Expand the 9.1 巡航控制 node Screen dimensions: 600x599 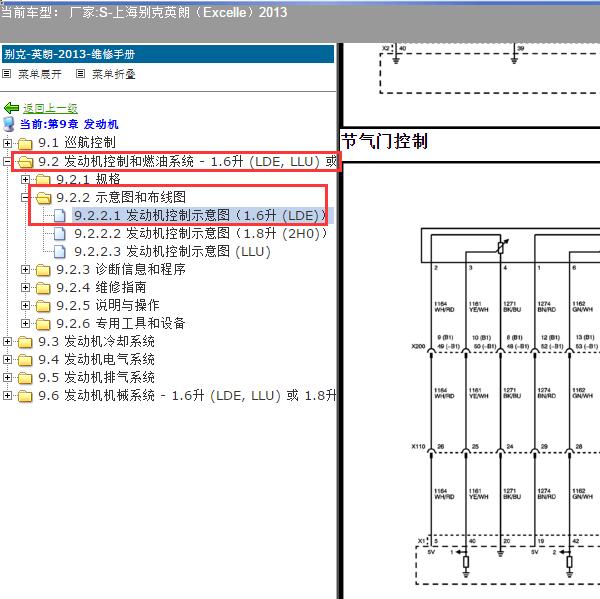pyautogui.click(x=7, y=143)
